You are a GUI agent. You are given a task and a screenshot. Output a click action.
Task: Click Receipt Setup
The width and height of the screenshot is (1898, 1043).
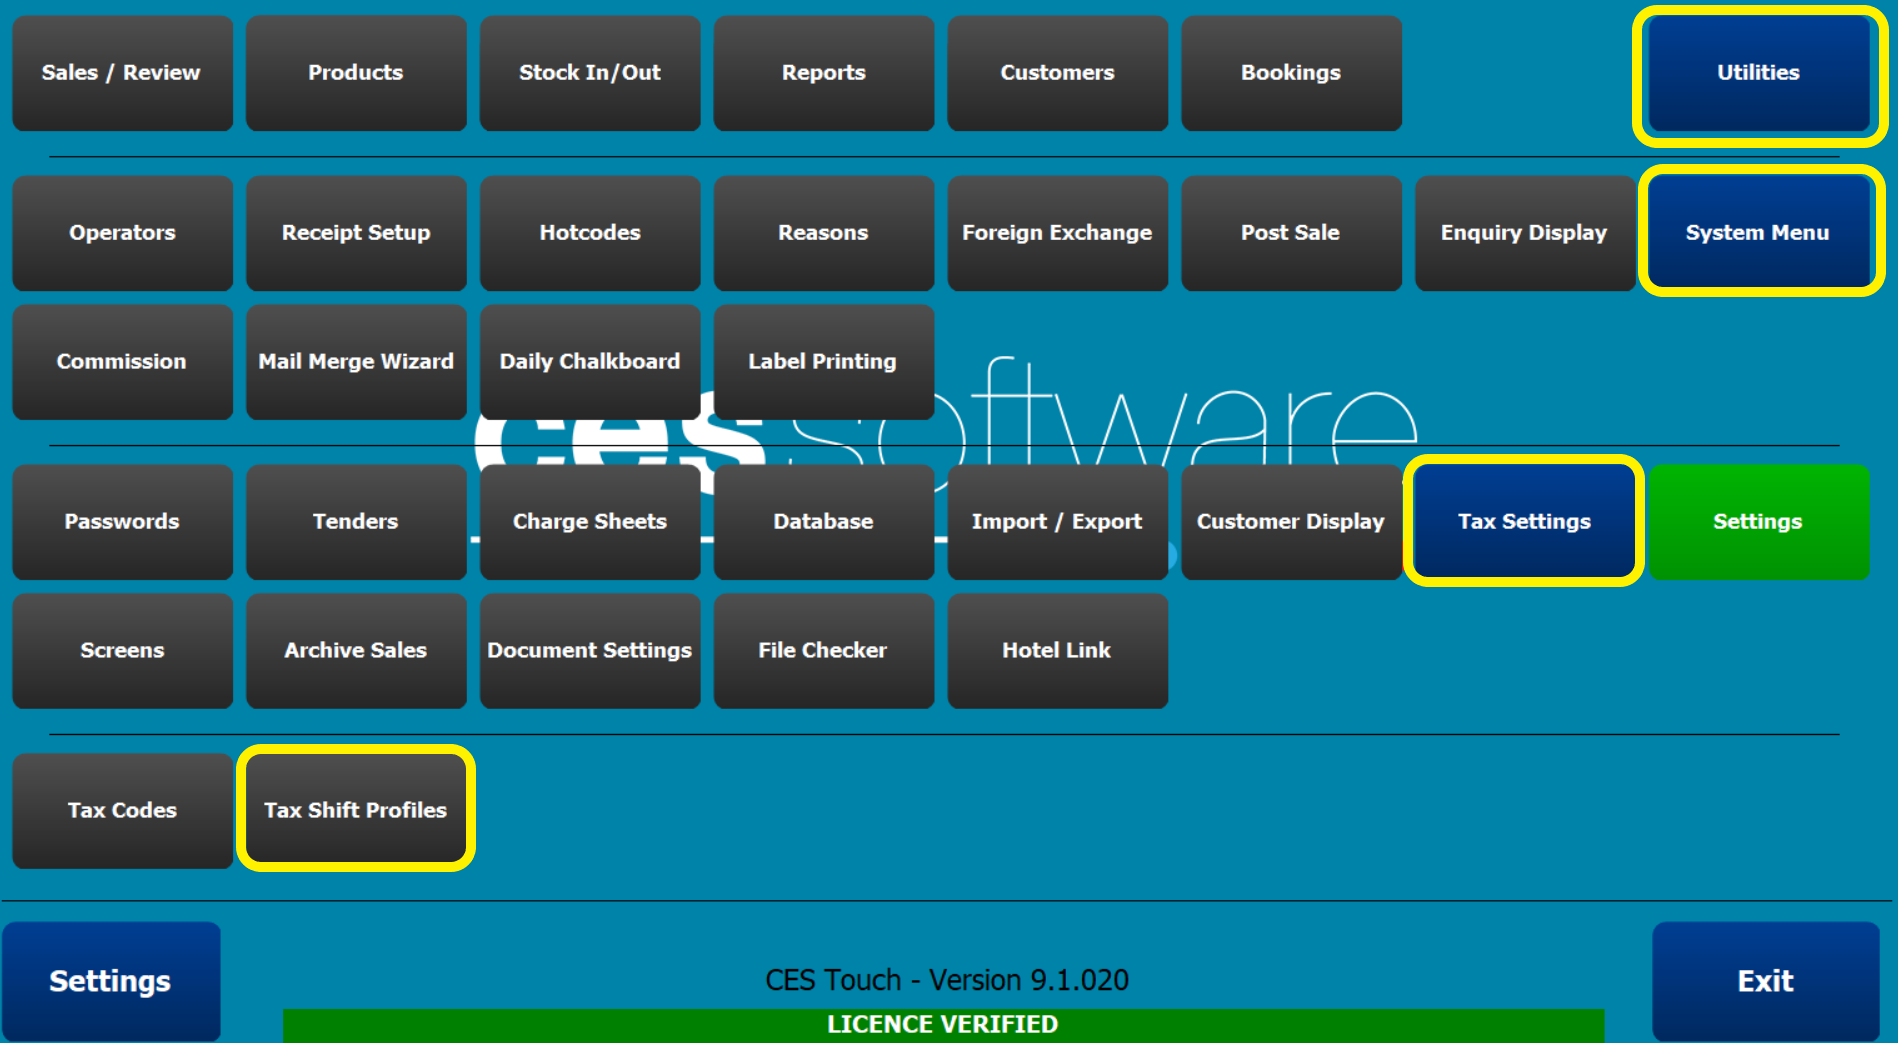(355, 232)
